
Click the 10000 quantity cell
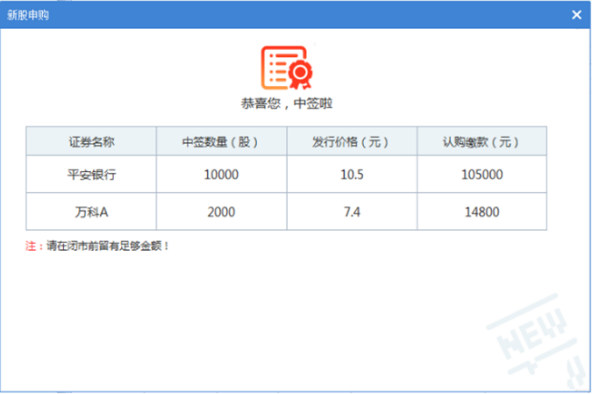[x=221, y=174]
